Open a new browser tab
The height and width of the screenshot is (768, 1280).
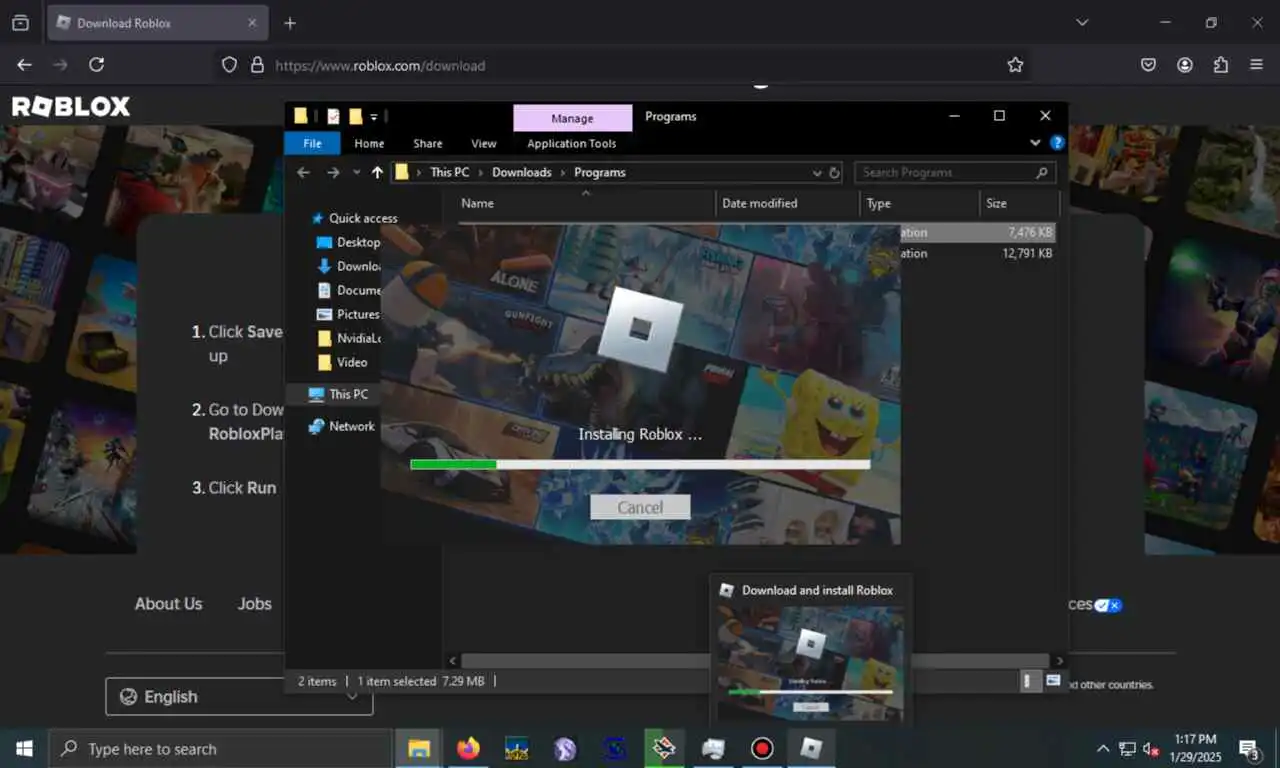point(290,23)
